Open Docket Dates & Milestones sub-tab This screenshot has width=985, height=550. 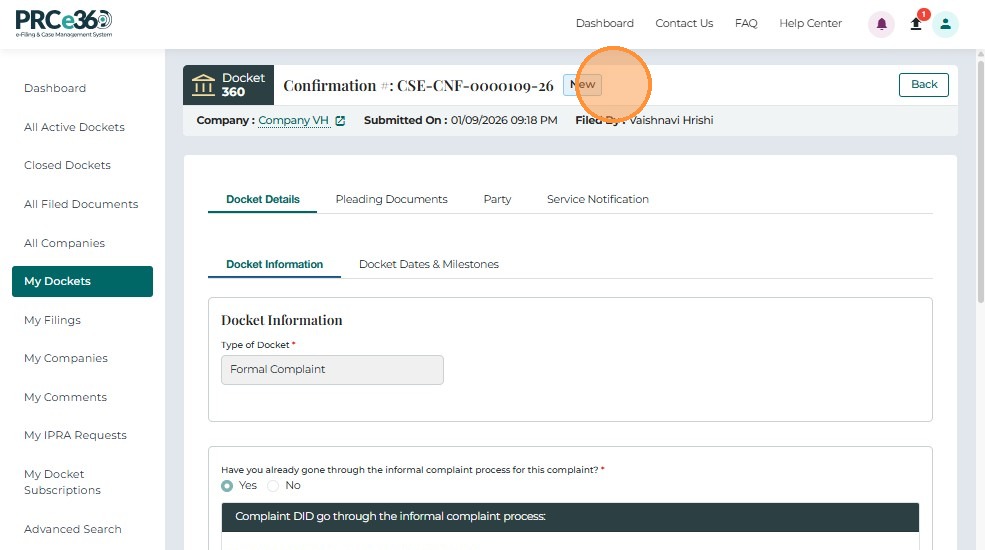[x=428, y=264]
